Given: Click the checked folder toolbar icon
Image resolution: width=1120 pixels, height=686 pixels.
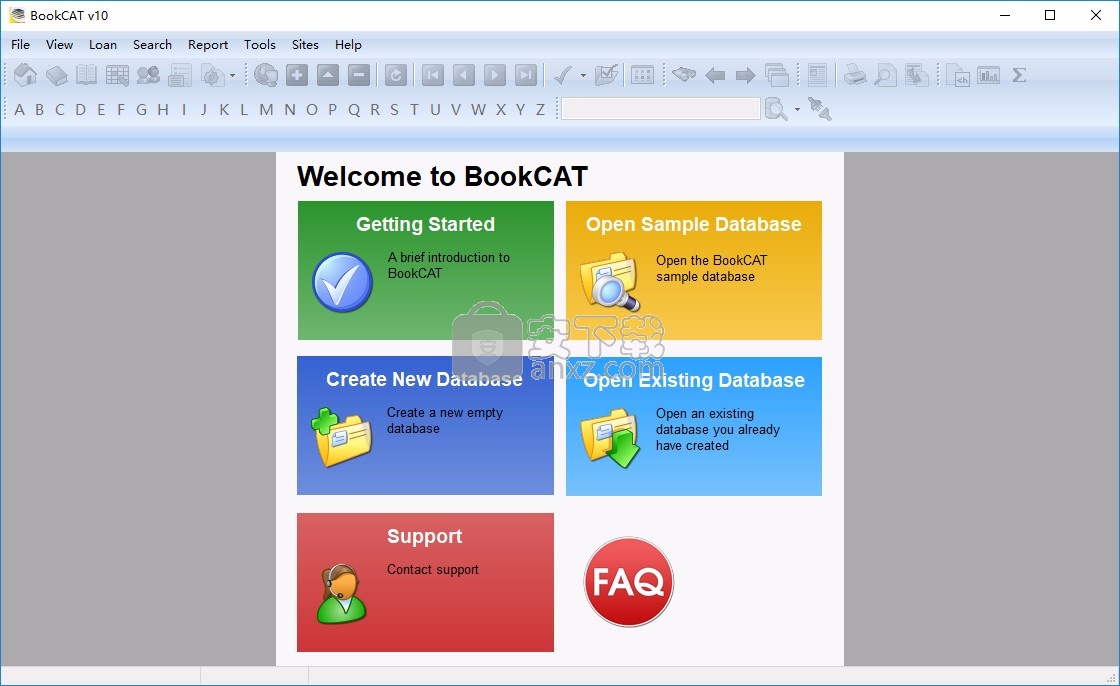Looking at the screenshot, I should coord(606,75).
